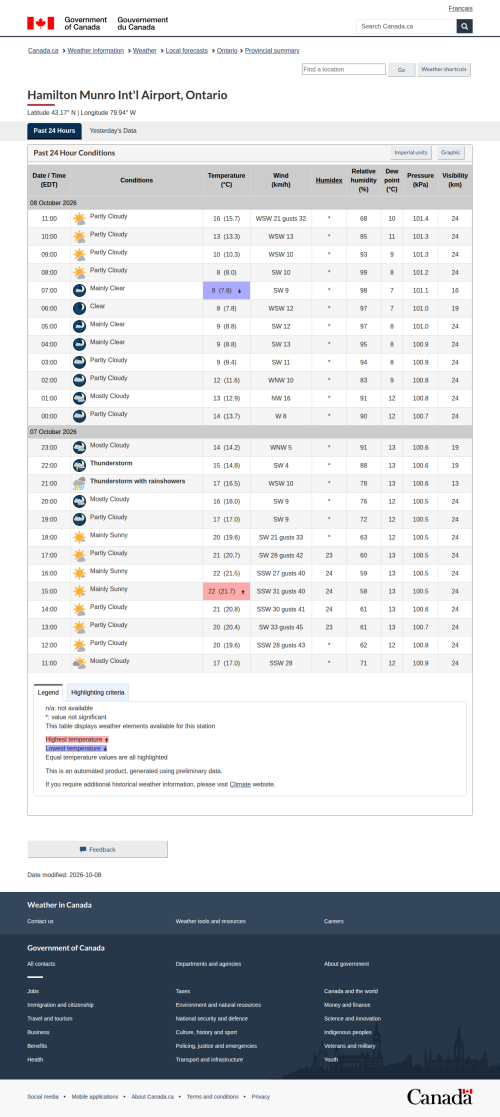This screenshot has width=500, height=1117.
Task: Open the Local forecasts breadcrumb link
Action: [187, 51]
